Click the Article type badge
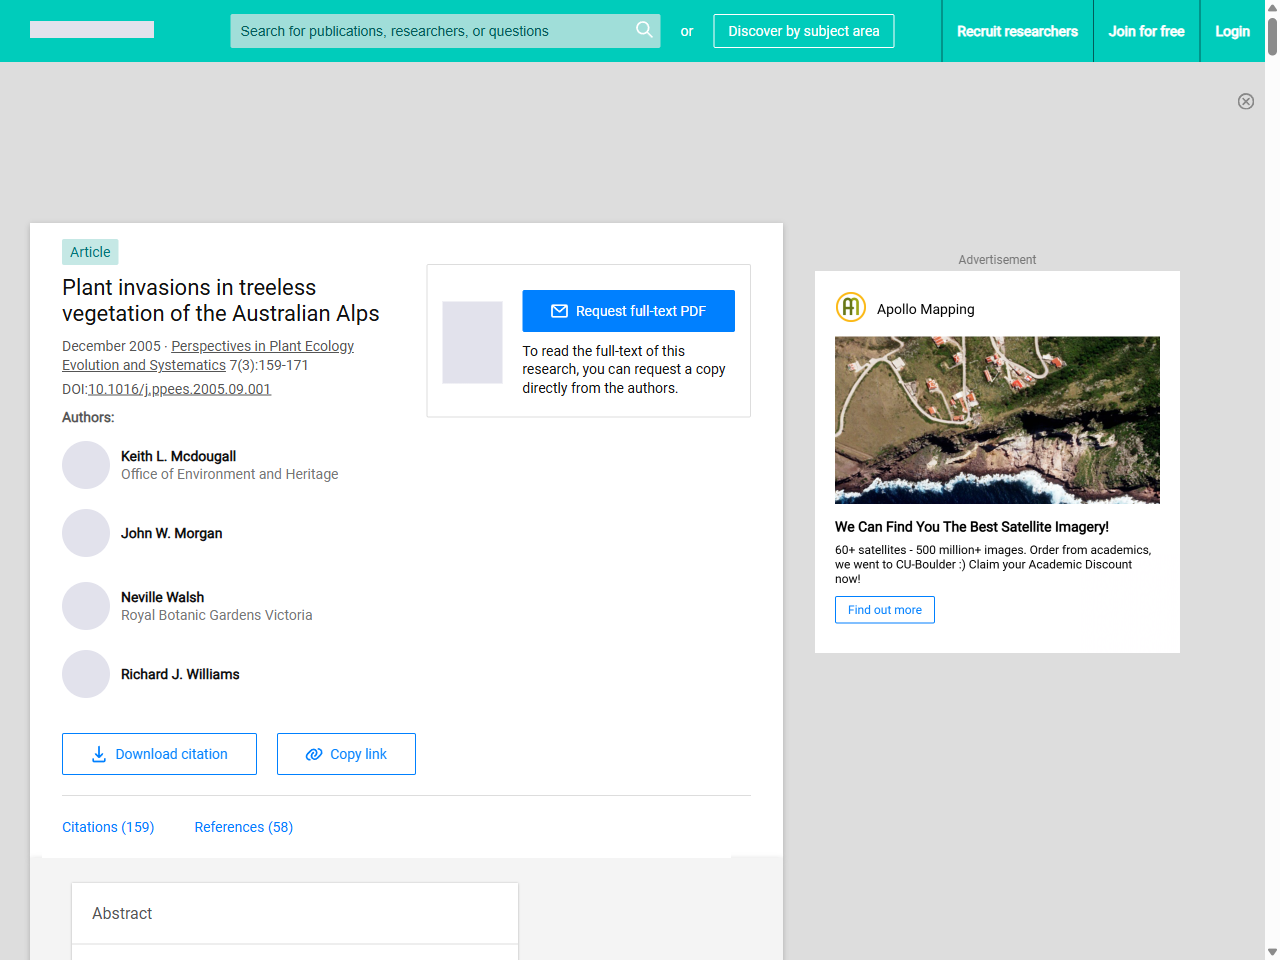 click(90, 252)
